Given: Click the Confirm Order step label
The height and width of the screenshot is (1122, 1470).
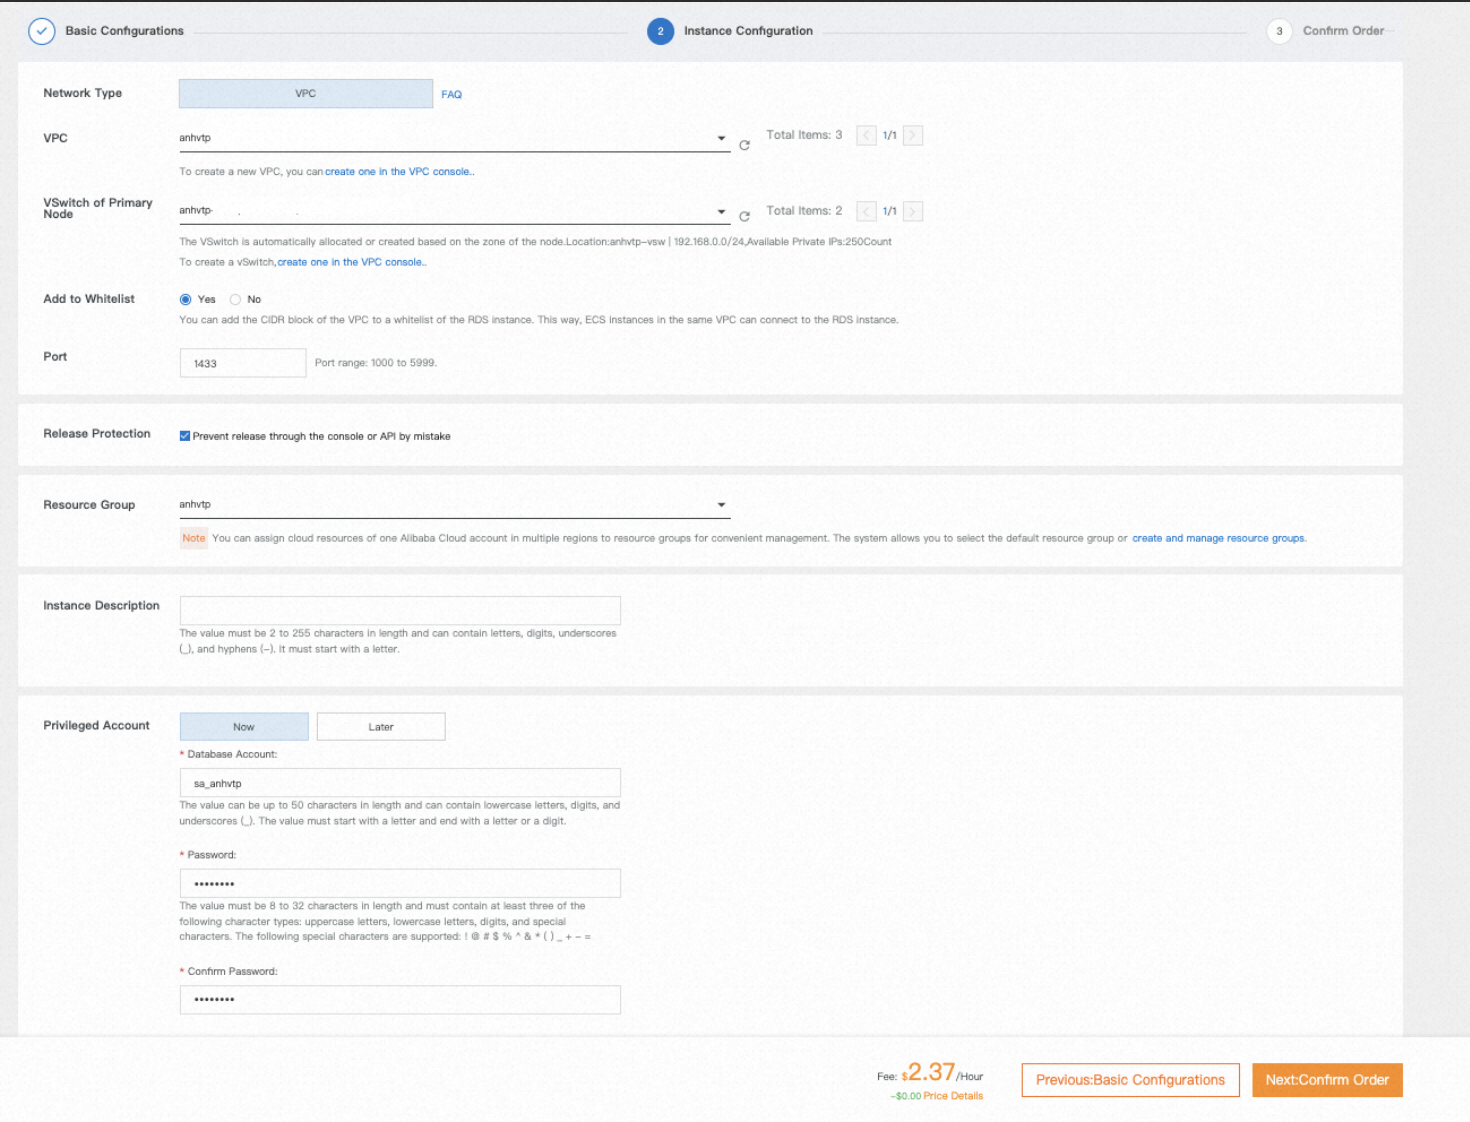Looking at the screenshot, I should pyautogui.click(x=1343, y=31).
